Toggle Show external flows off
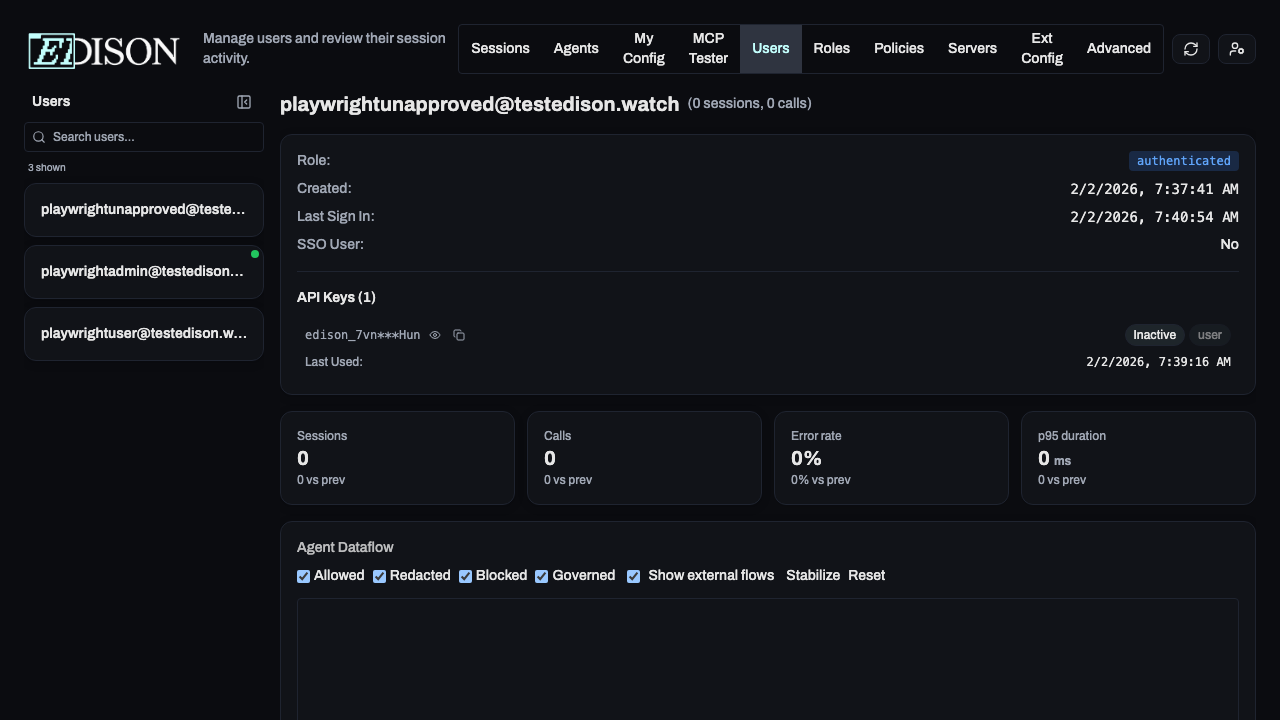Image resolution: width=1280 pixels, height=720 pixels. [633, 576]
